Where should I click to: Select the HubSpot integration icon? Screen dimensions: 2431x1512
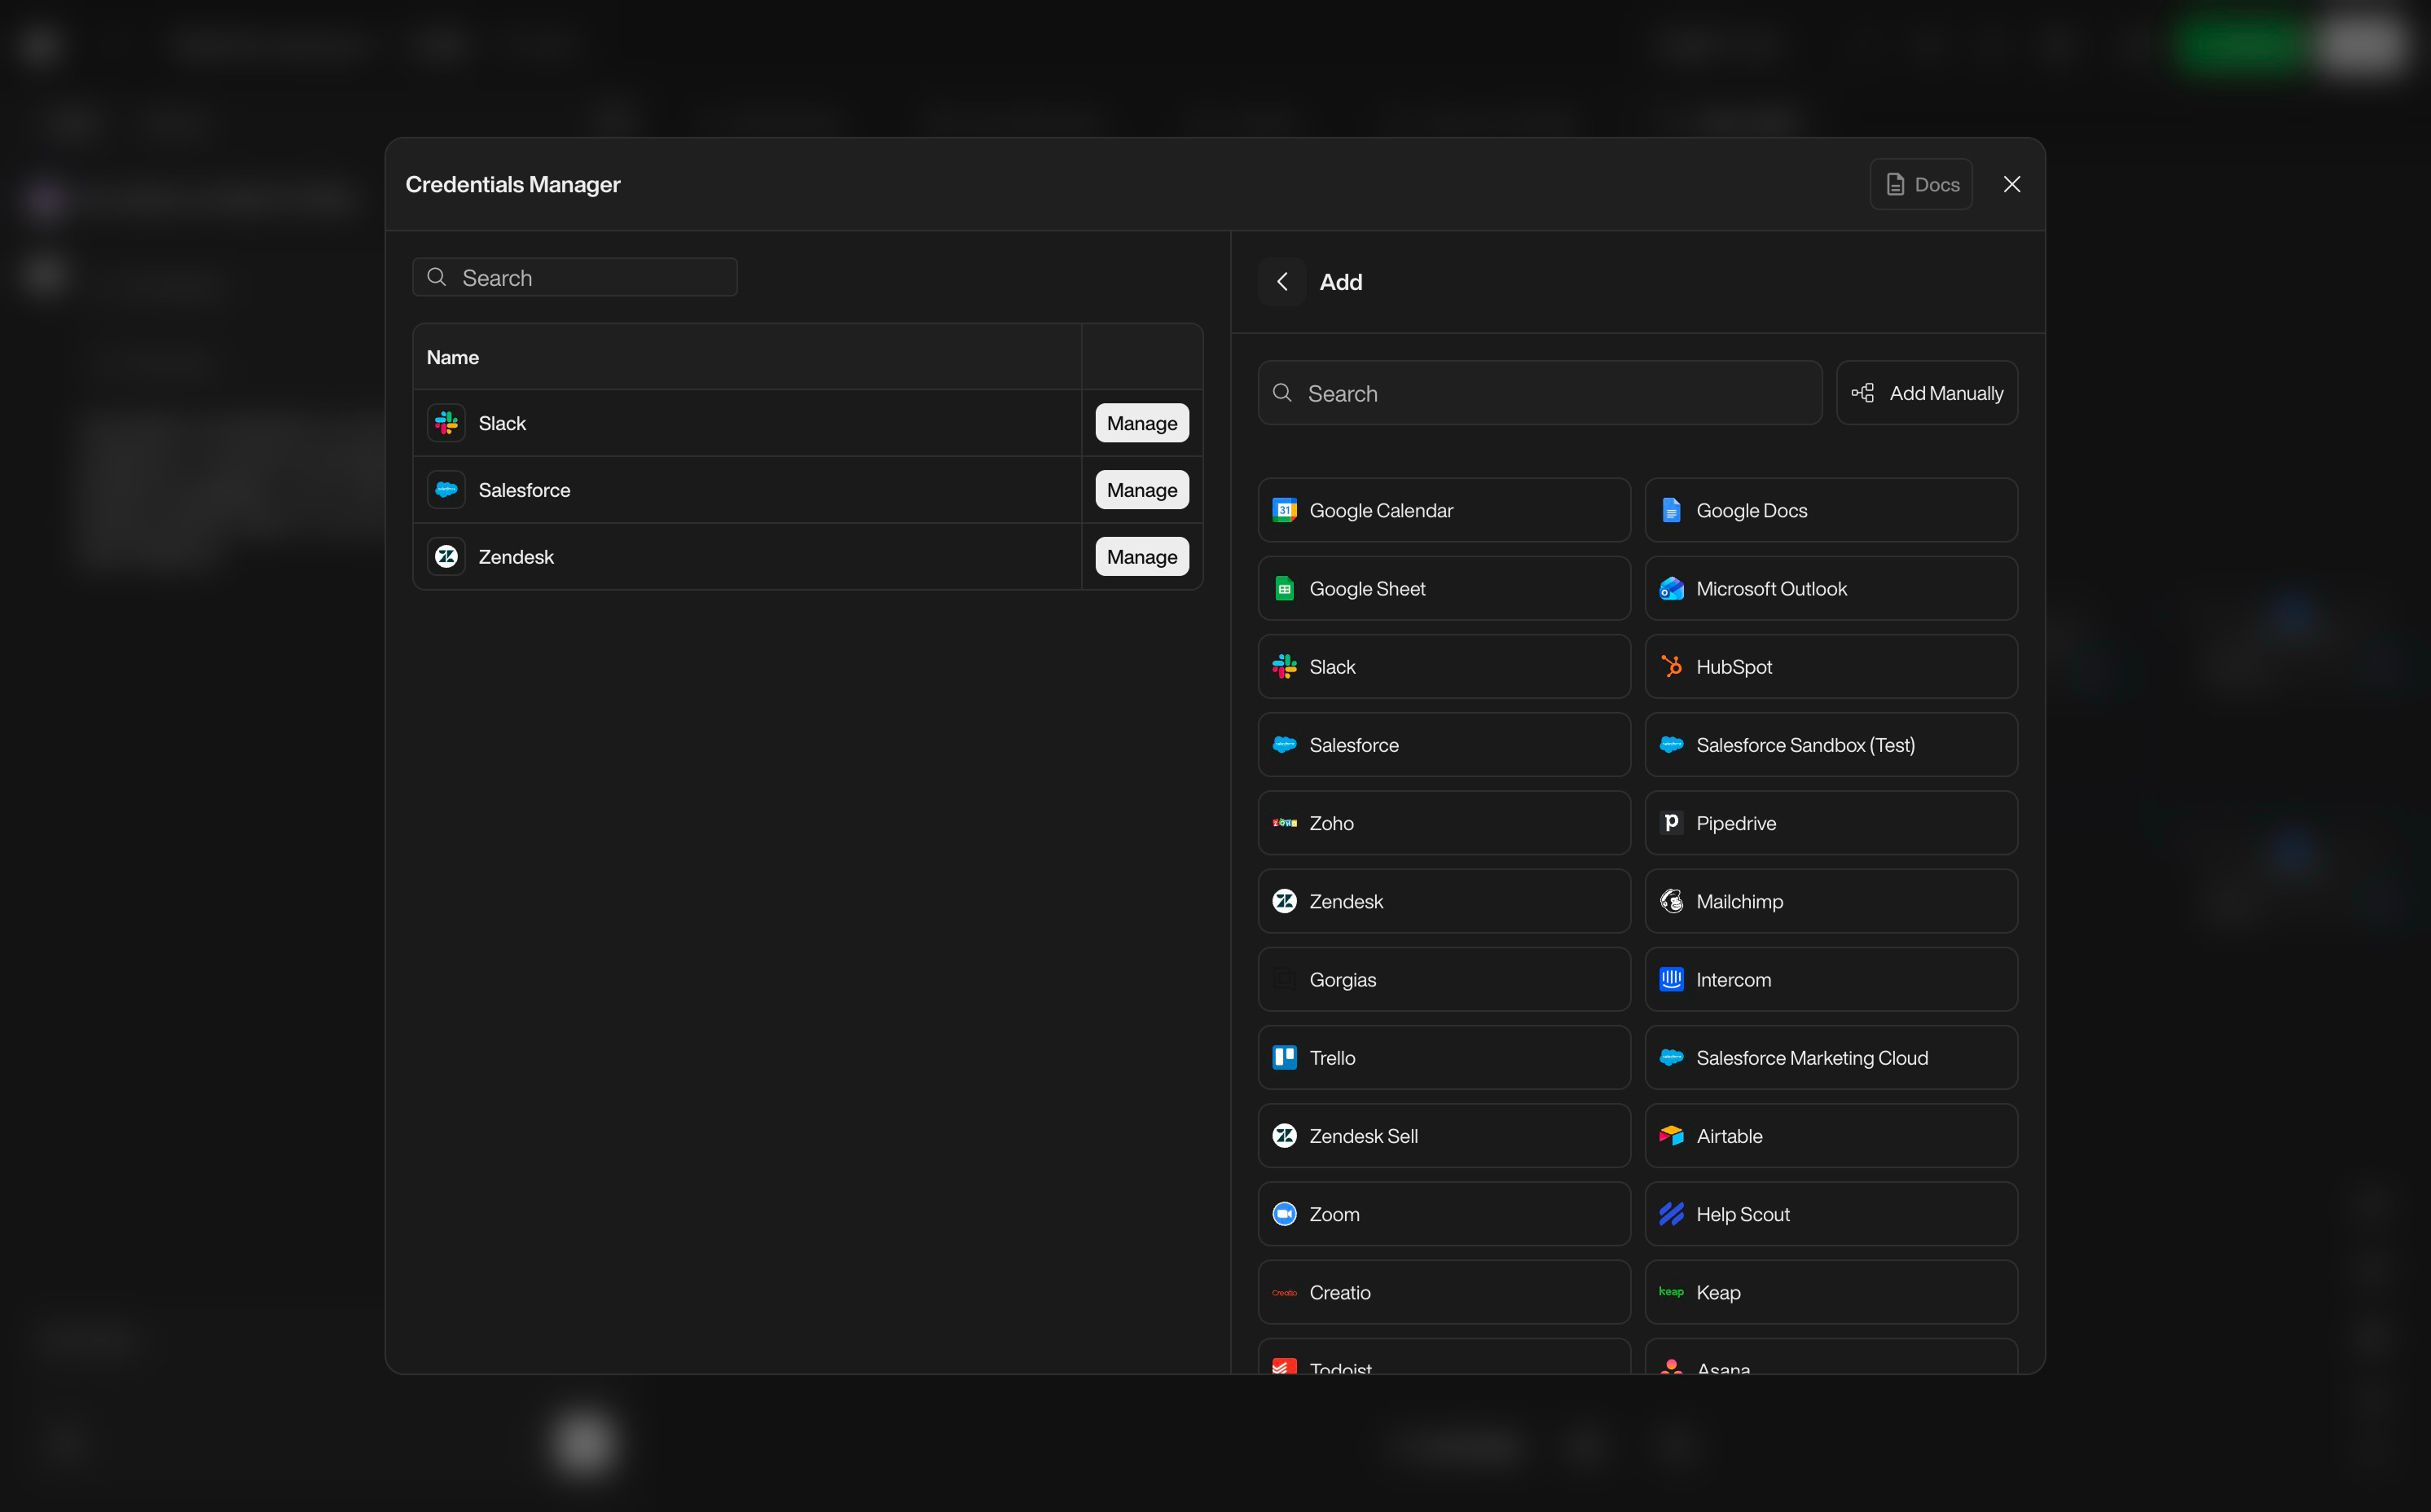[1671, 666]
